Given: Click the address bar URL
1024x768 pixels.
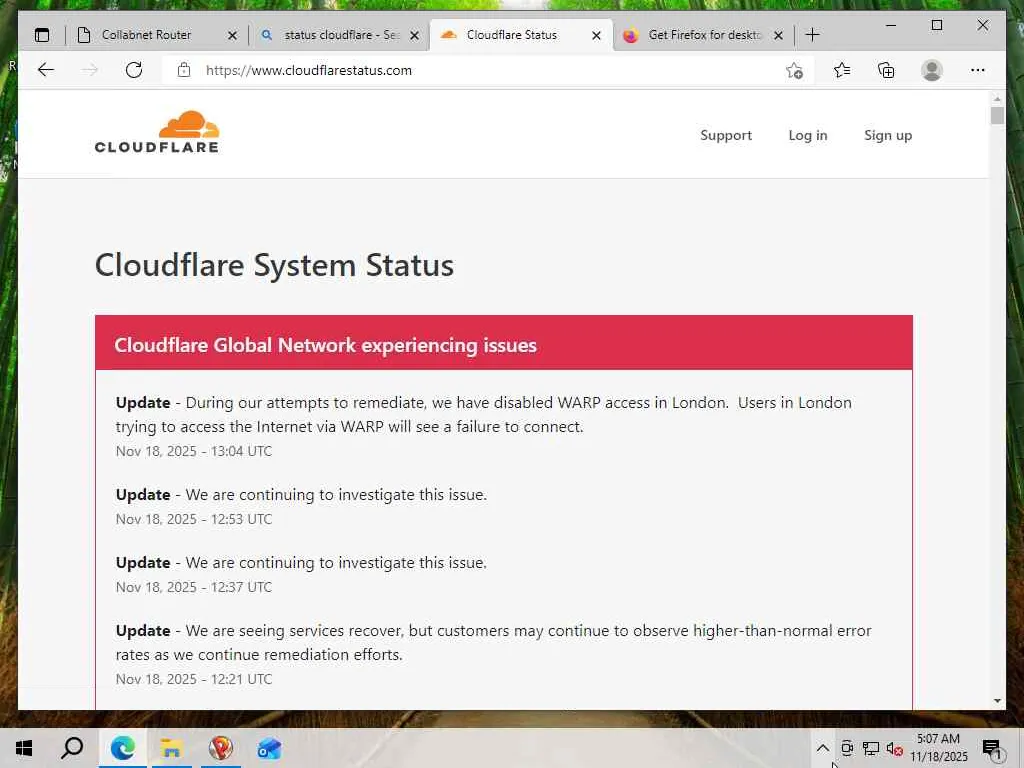Looking at the screenshot, I should click(308, 71).
